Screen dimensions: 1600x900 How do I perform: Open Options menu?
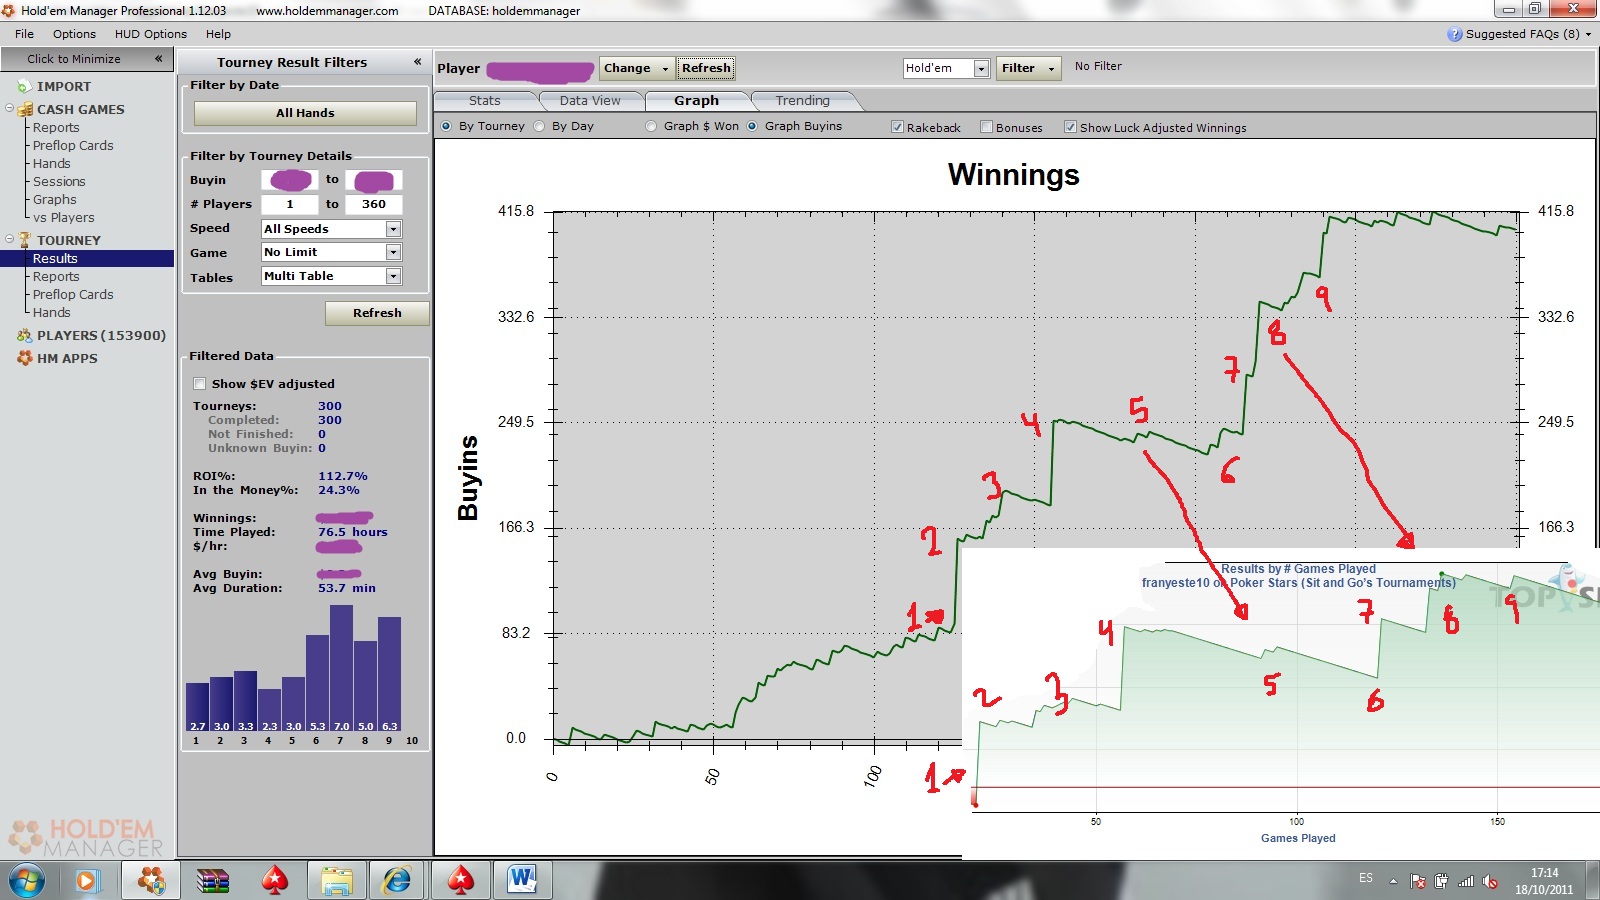74,34
